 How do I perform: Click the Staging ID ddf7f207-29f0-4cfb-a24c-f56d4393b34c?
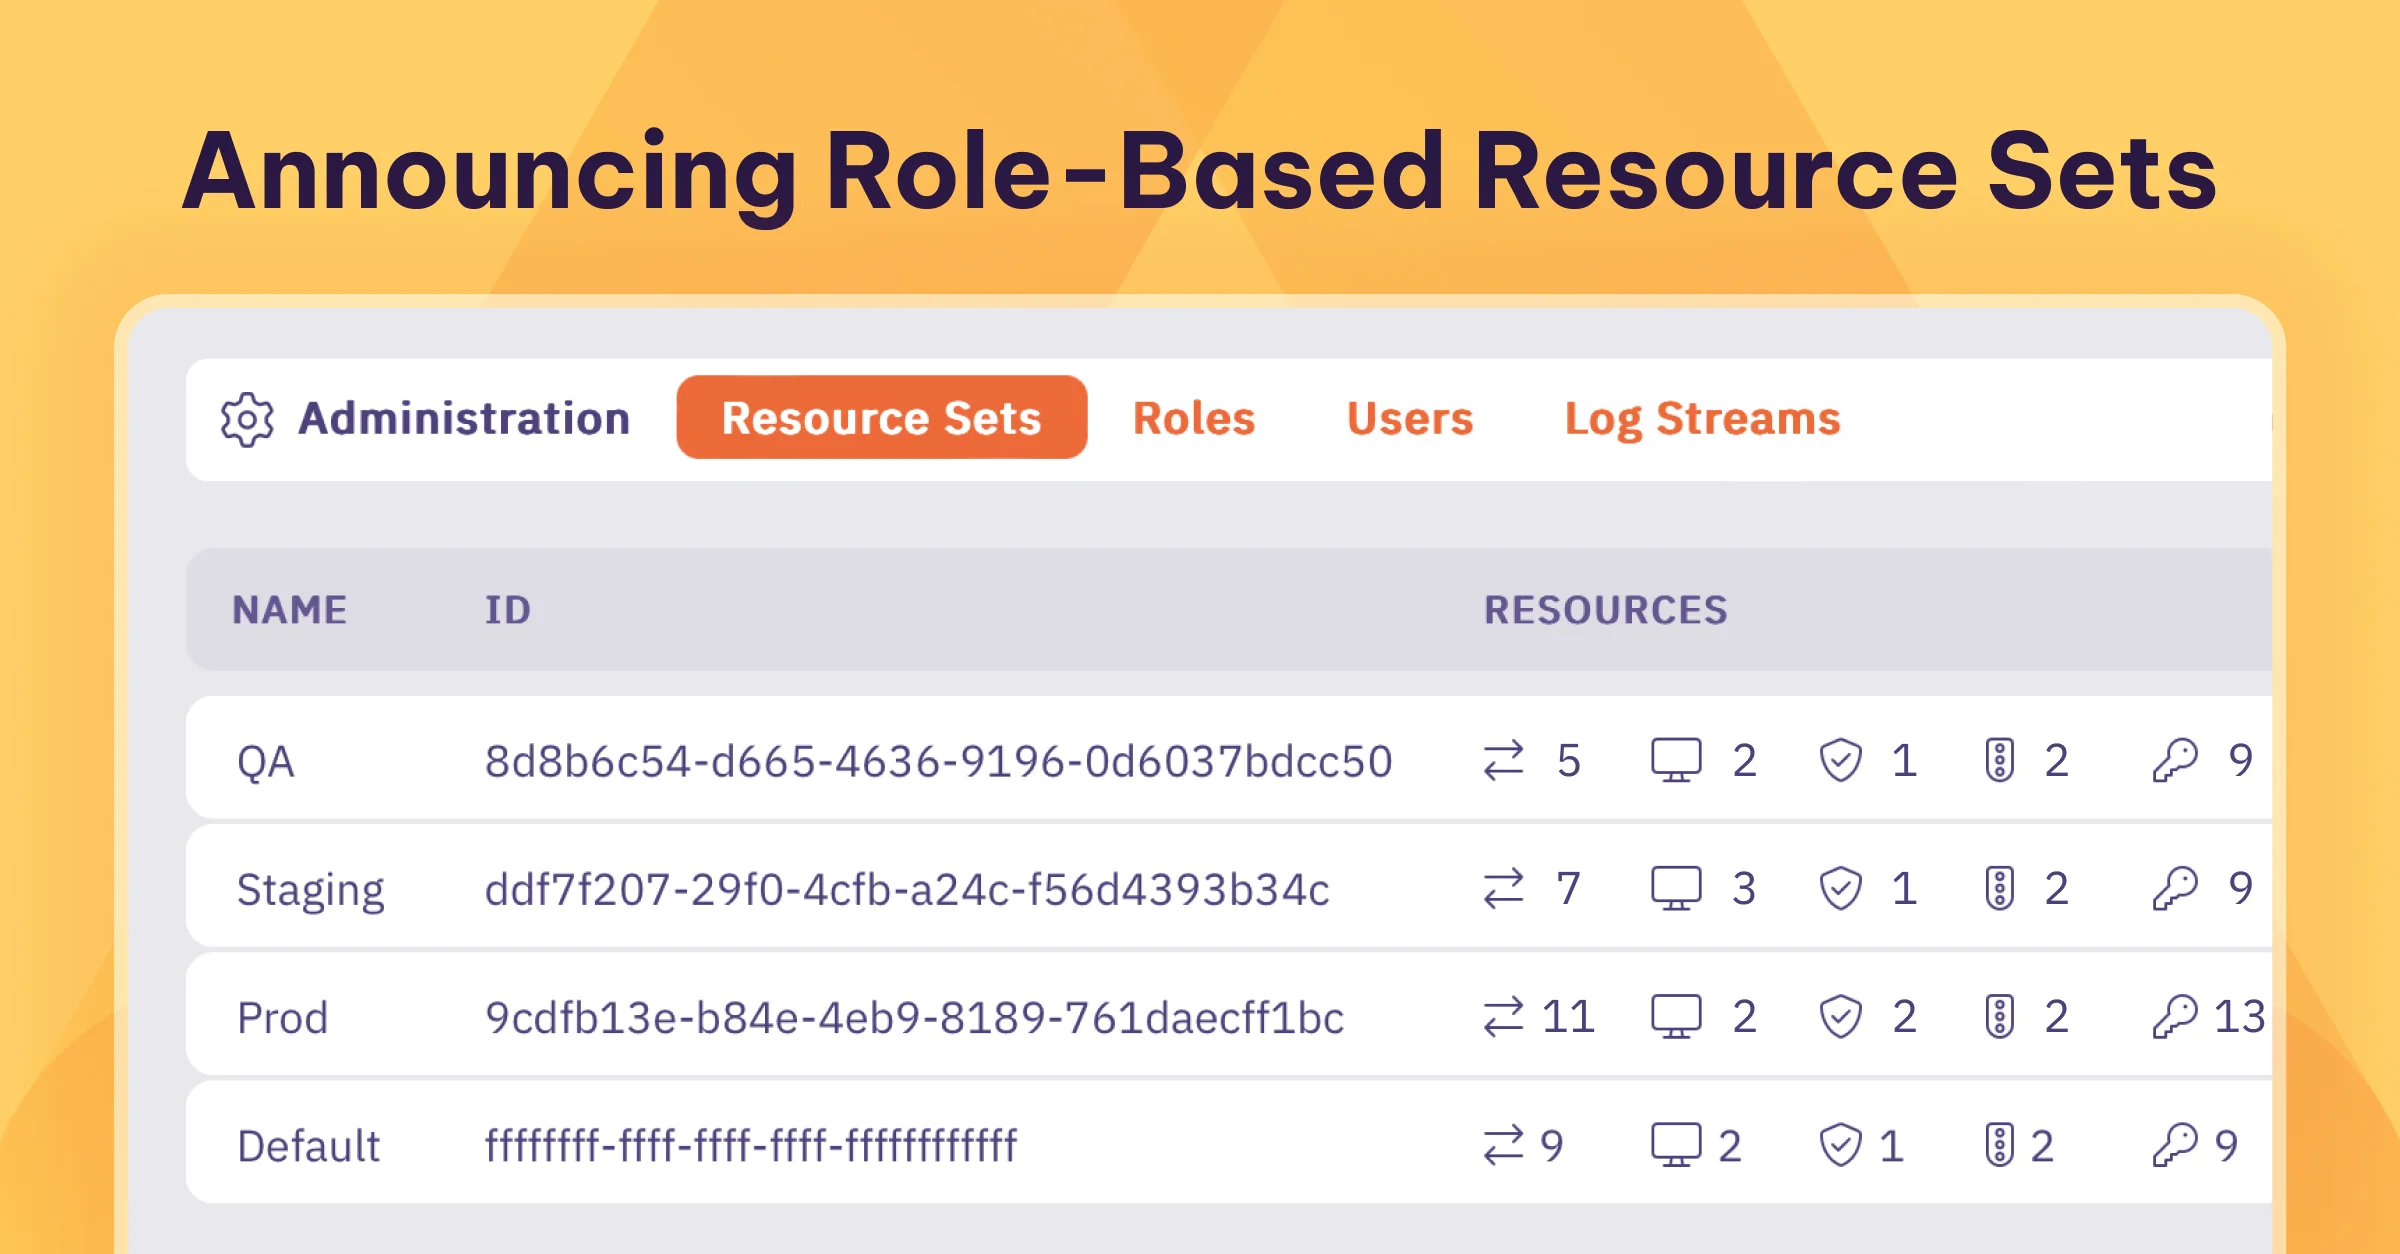click(x=907, y=890)
